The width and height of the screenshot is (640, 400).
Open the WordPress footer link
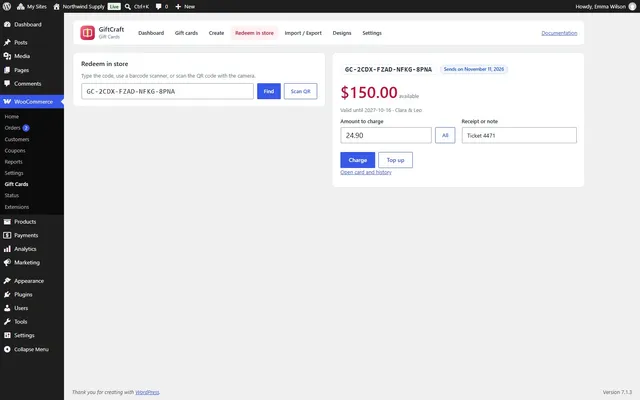tap(147, 392)
